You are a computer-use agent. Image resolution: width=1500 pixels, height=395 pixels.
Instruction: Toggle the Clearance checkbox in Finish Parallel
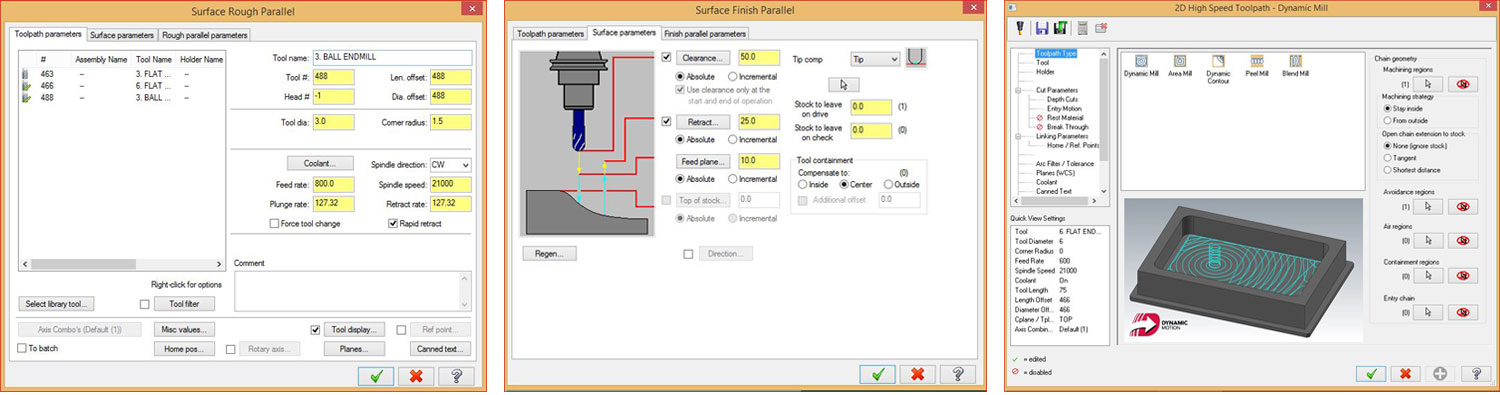[667, 57]
